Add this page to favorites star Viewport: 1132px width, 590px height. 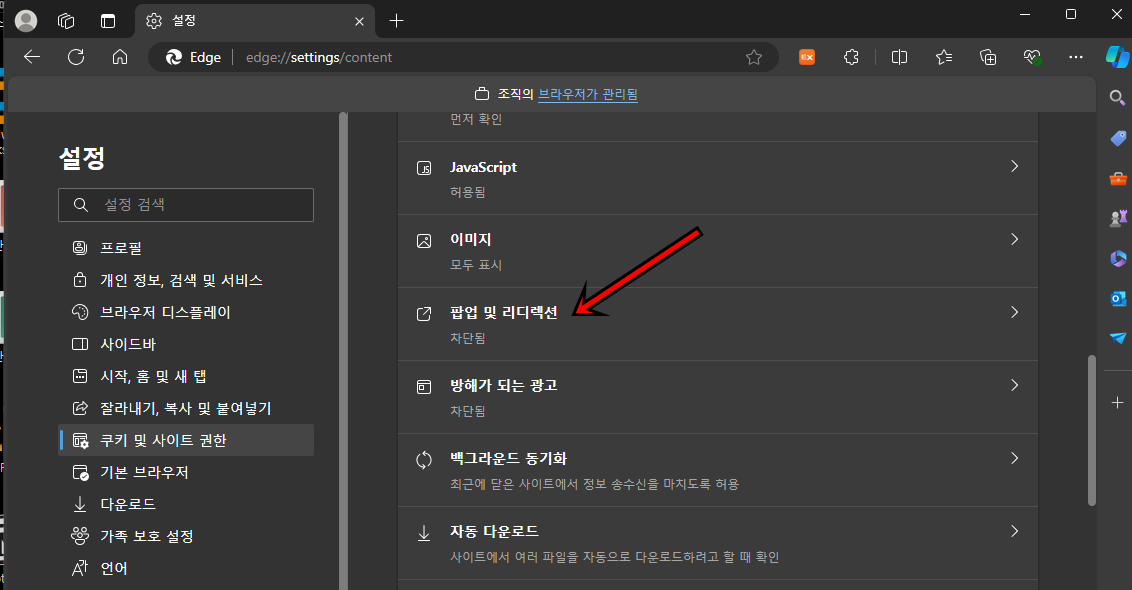coord(754,57)
